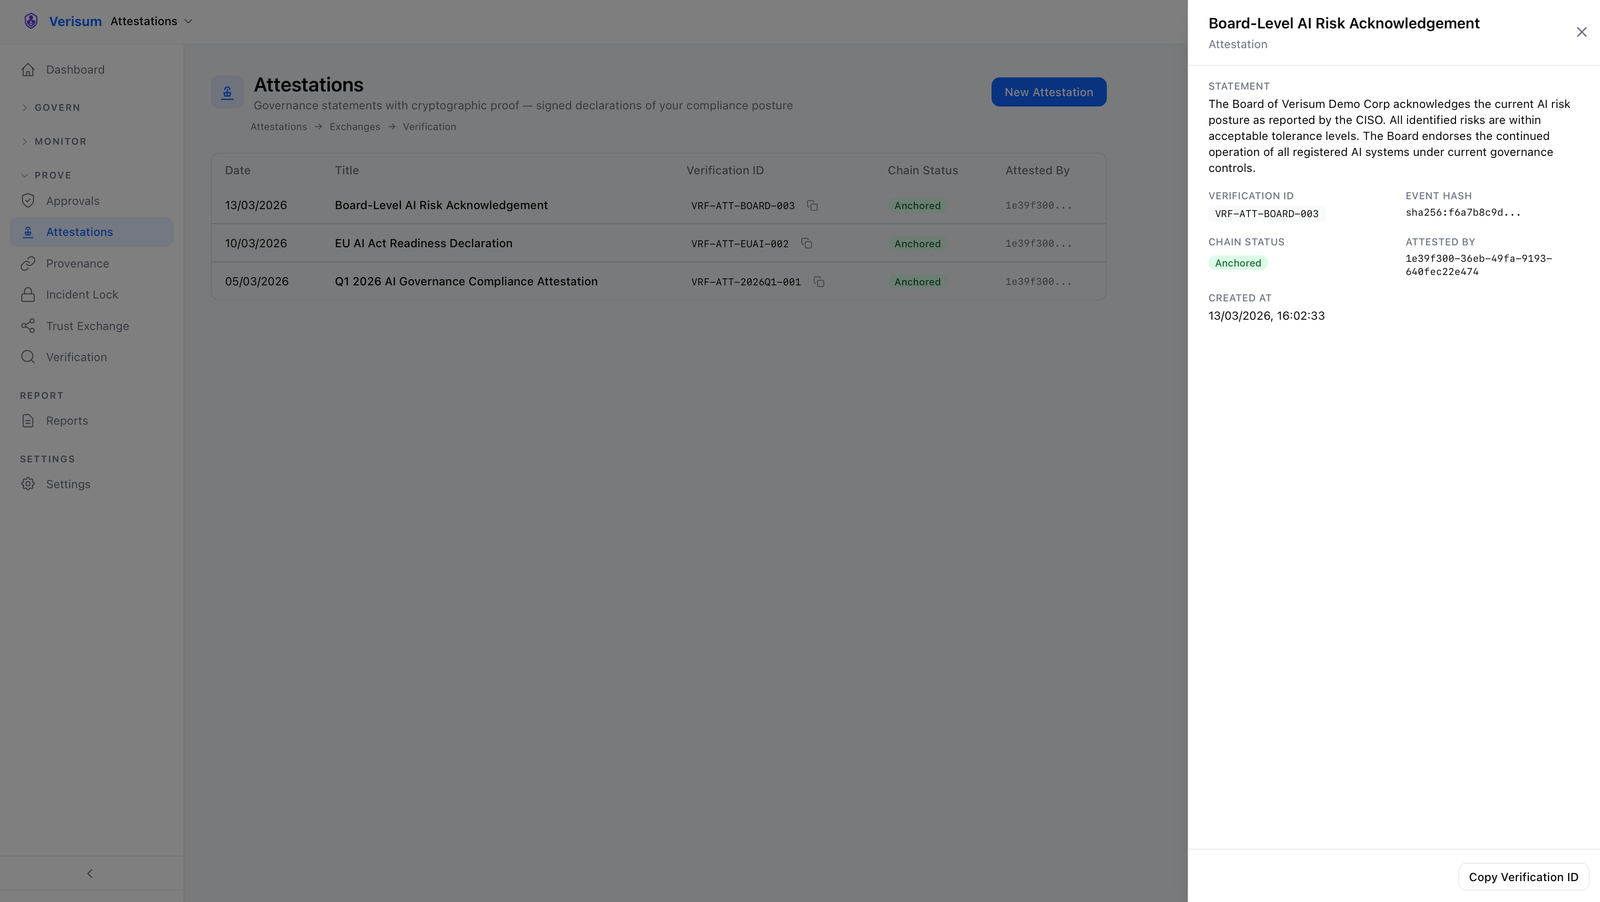Collapse the Prove section in the sidebar
1600x902 pixels.
(x=52, y=176)
